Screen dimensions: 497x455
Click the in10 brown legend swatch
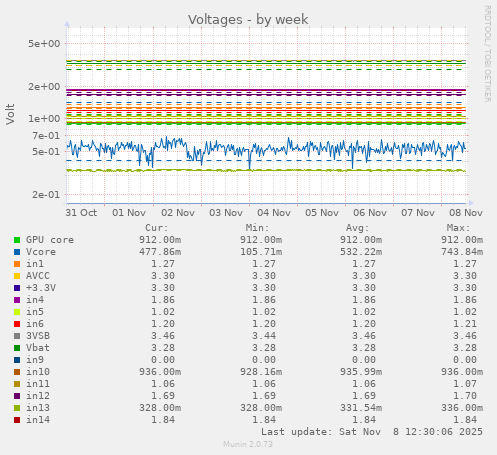coord(17,372)
